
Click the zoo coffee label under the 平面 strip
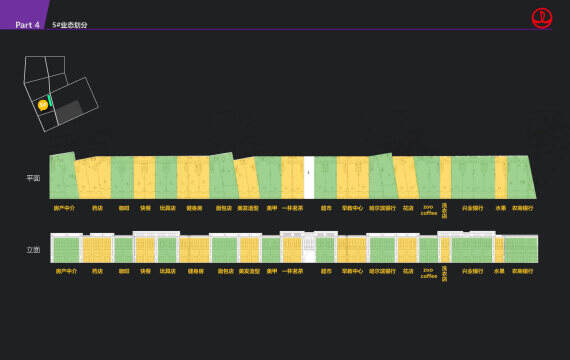(x=429, y=210)
